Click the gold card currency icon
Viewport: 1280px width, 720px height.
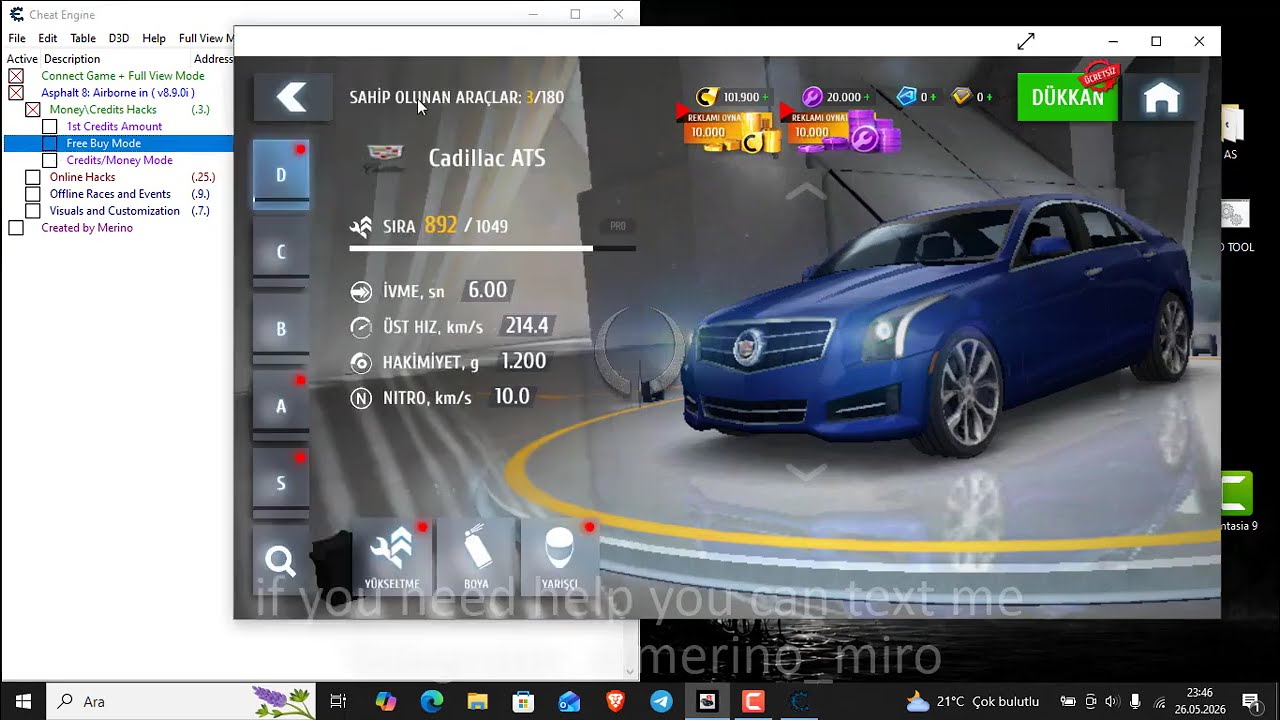[961, 97]
